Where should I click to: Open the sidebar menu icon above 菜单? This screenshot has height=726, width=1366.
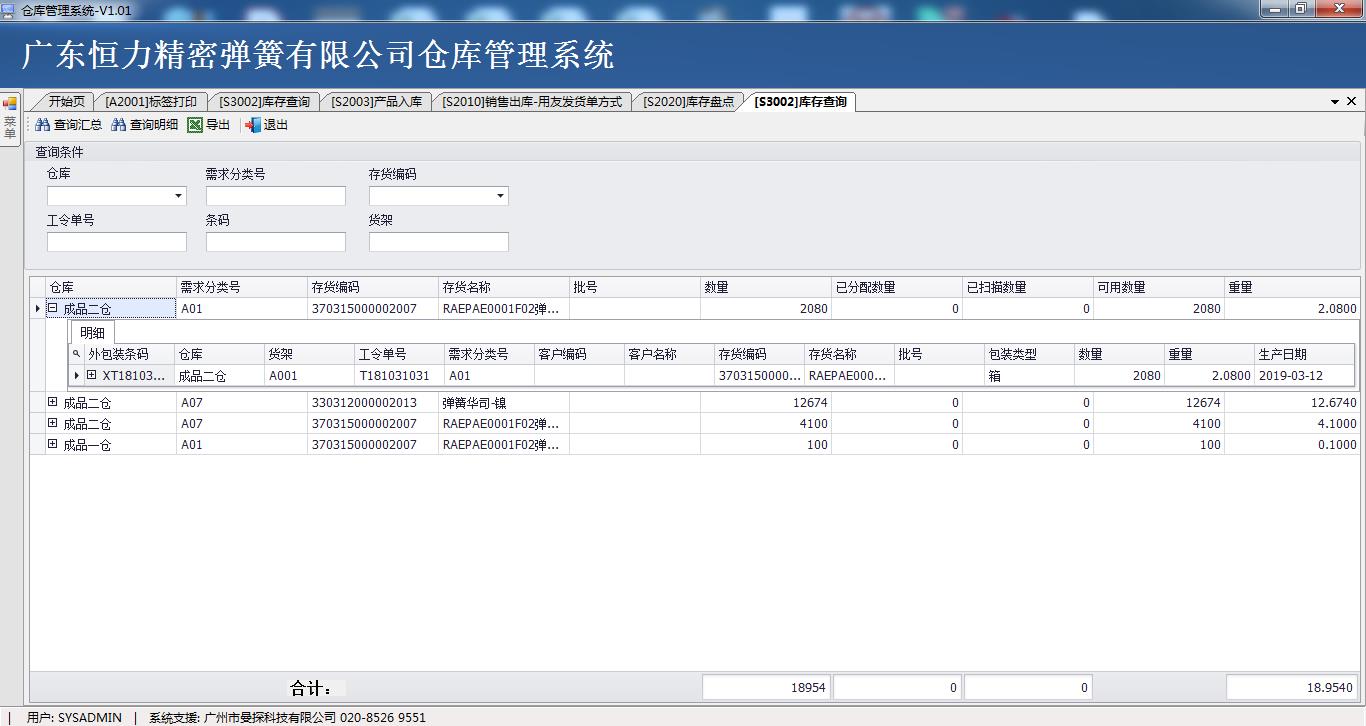click(x=10, y=103)
